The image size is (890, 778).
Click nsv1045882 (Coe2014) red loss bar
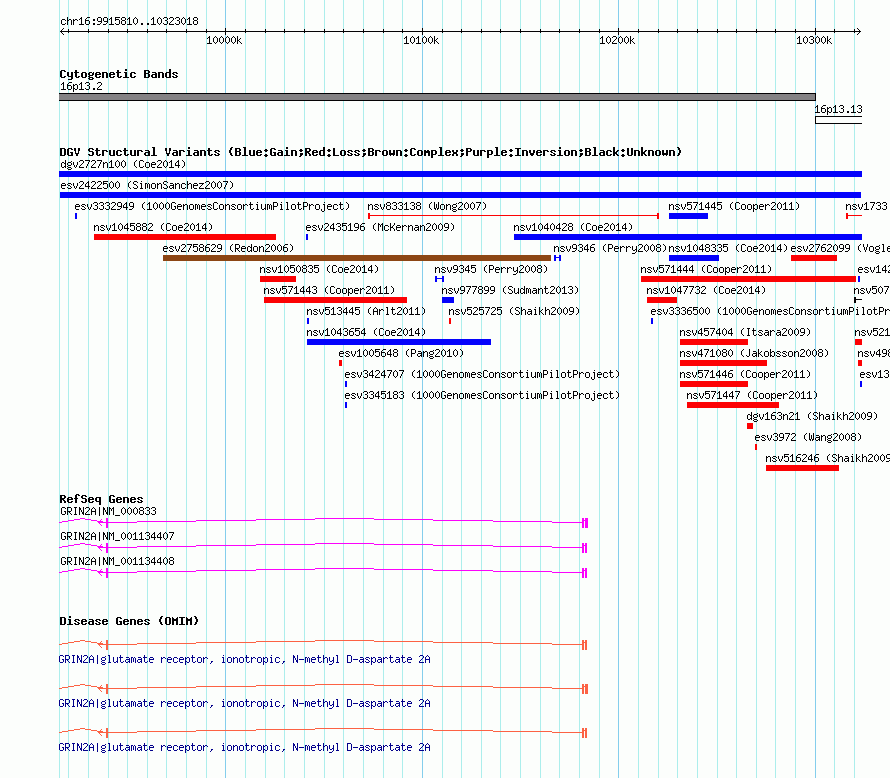184,237
